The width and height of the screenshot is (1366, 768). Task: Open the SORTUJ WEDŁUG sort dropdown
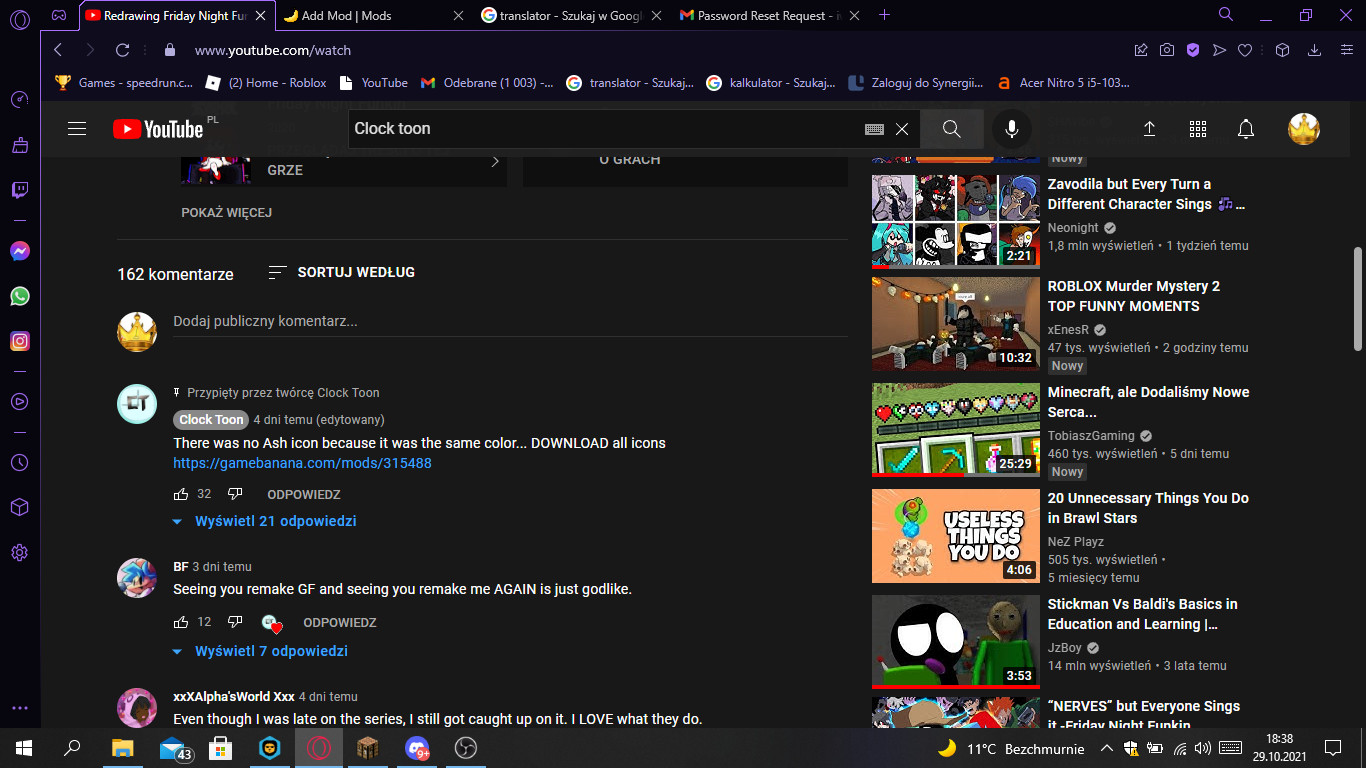pyautogui.click(x=342, y=272)
